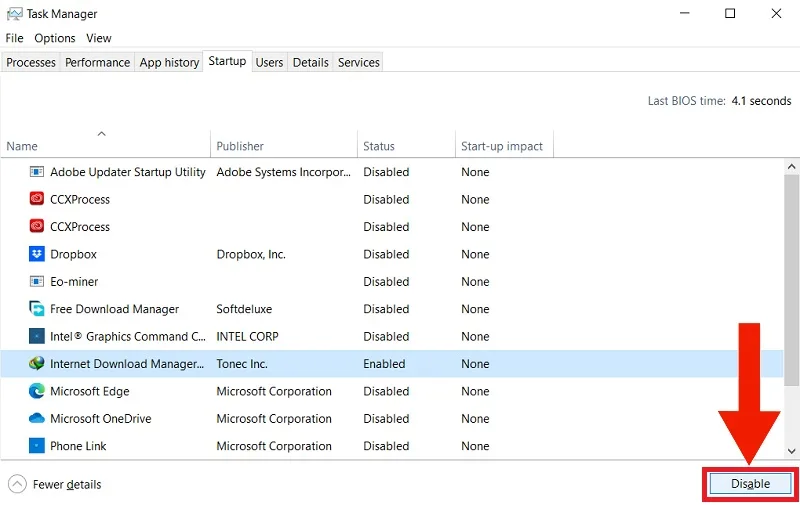The image size is (800, 505).
Task: Select the Internet Download Manager name
Action: point(127,364)
